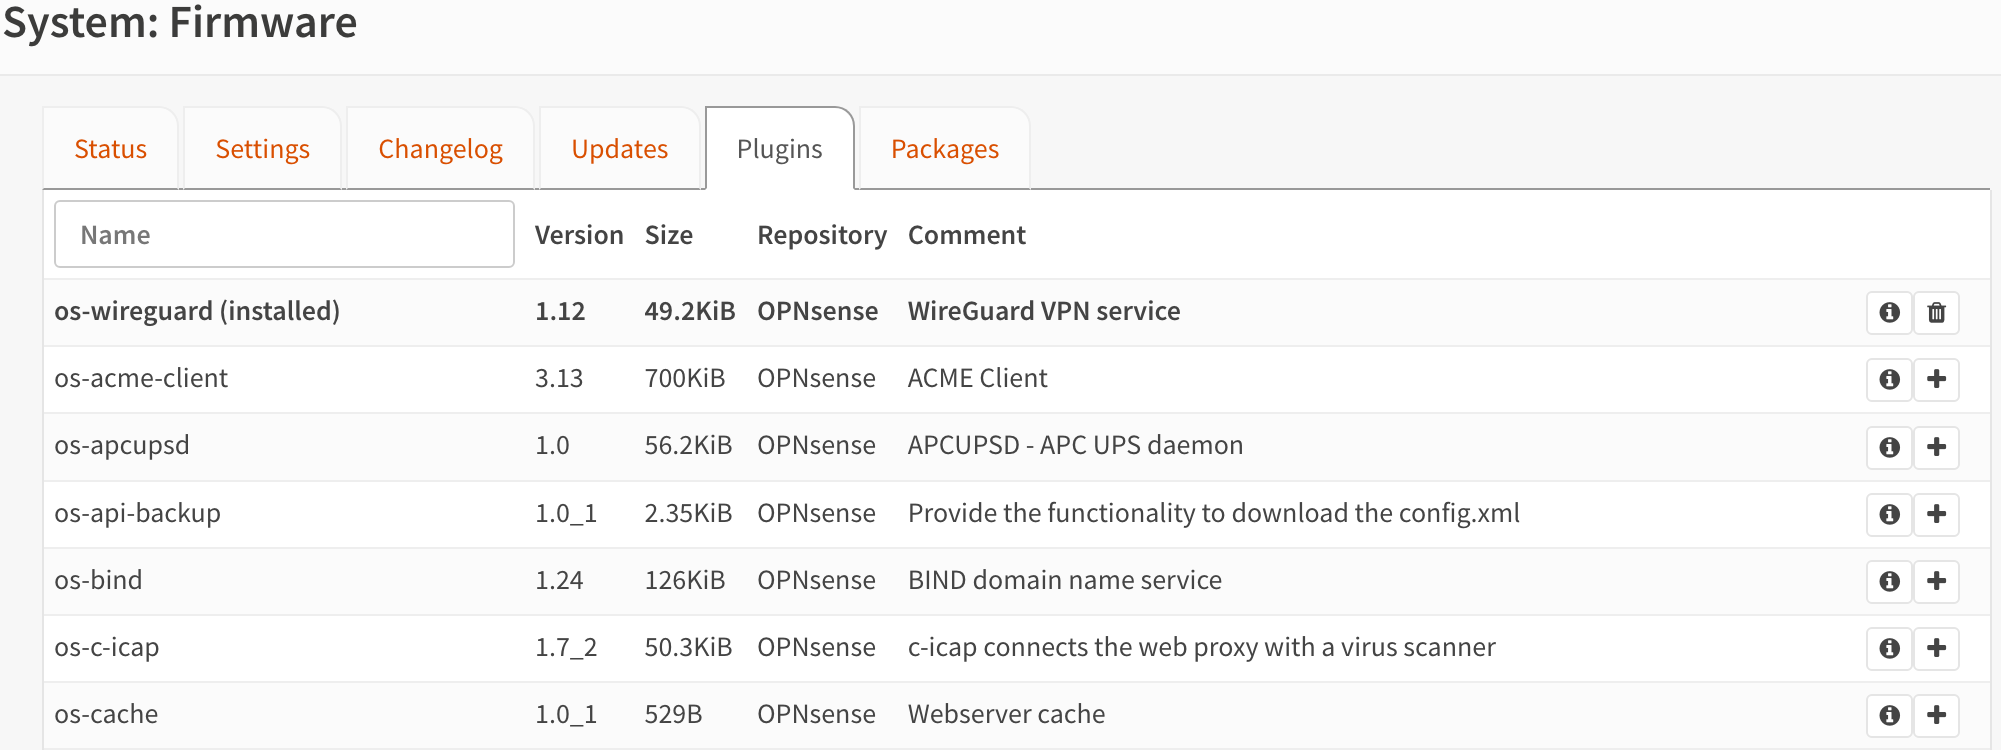Screen dimensions: 2001x750
Task: Install the os-c-icap plugin
Action: 1936,648
